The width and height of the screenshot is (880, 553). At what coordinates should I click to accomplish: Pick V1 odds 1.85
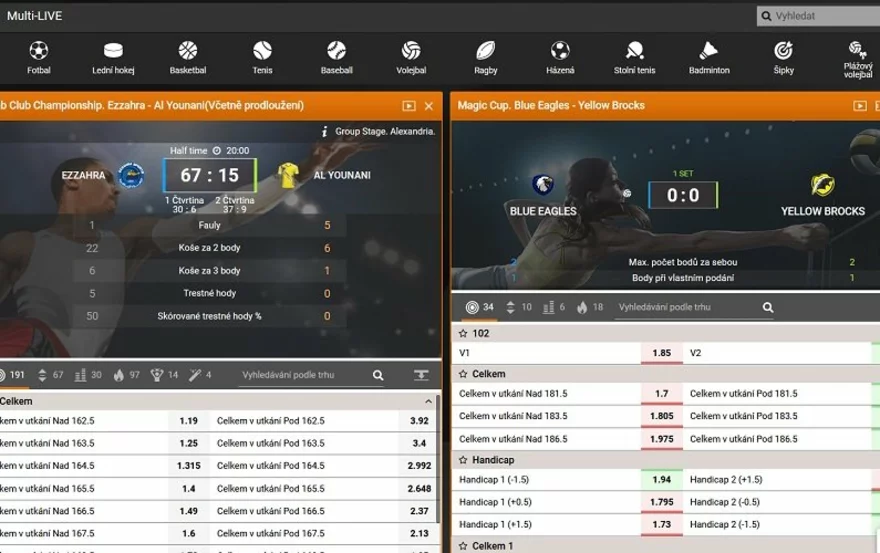[661, 353]
